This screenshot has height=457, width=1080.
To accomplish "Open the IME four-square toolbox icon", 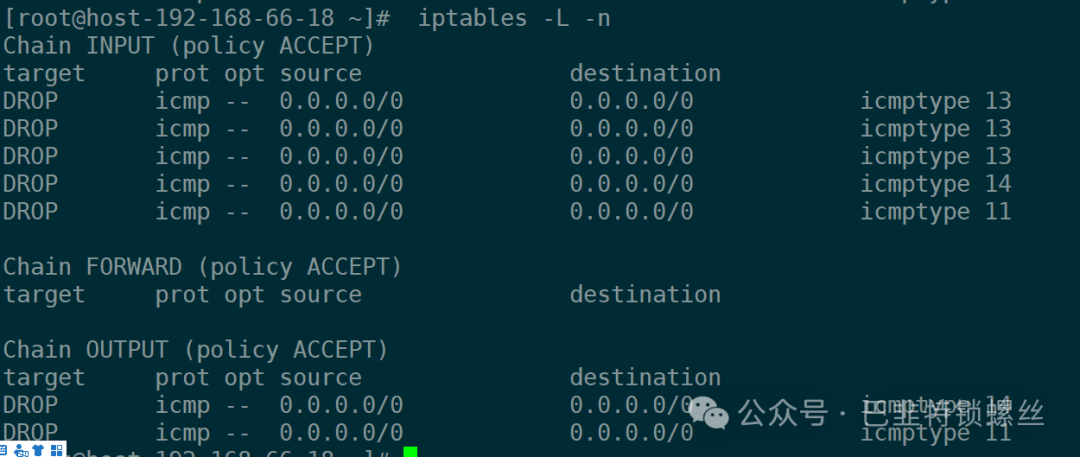I will (56, 450).
